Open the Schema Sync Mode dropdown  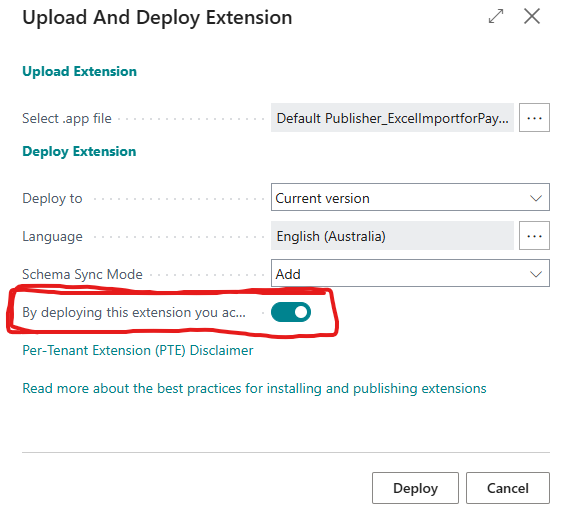pyautogui.click(x=410, y=273)
